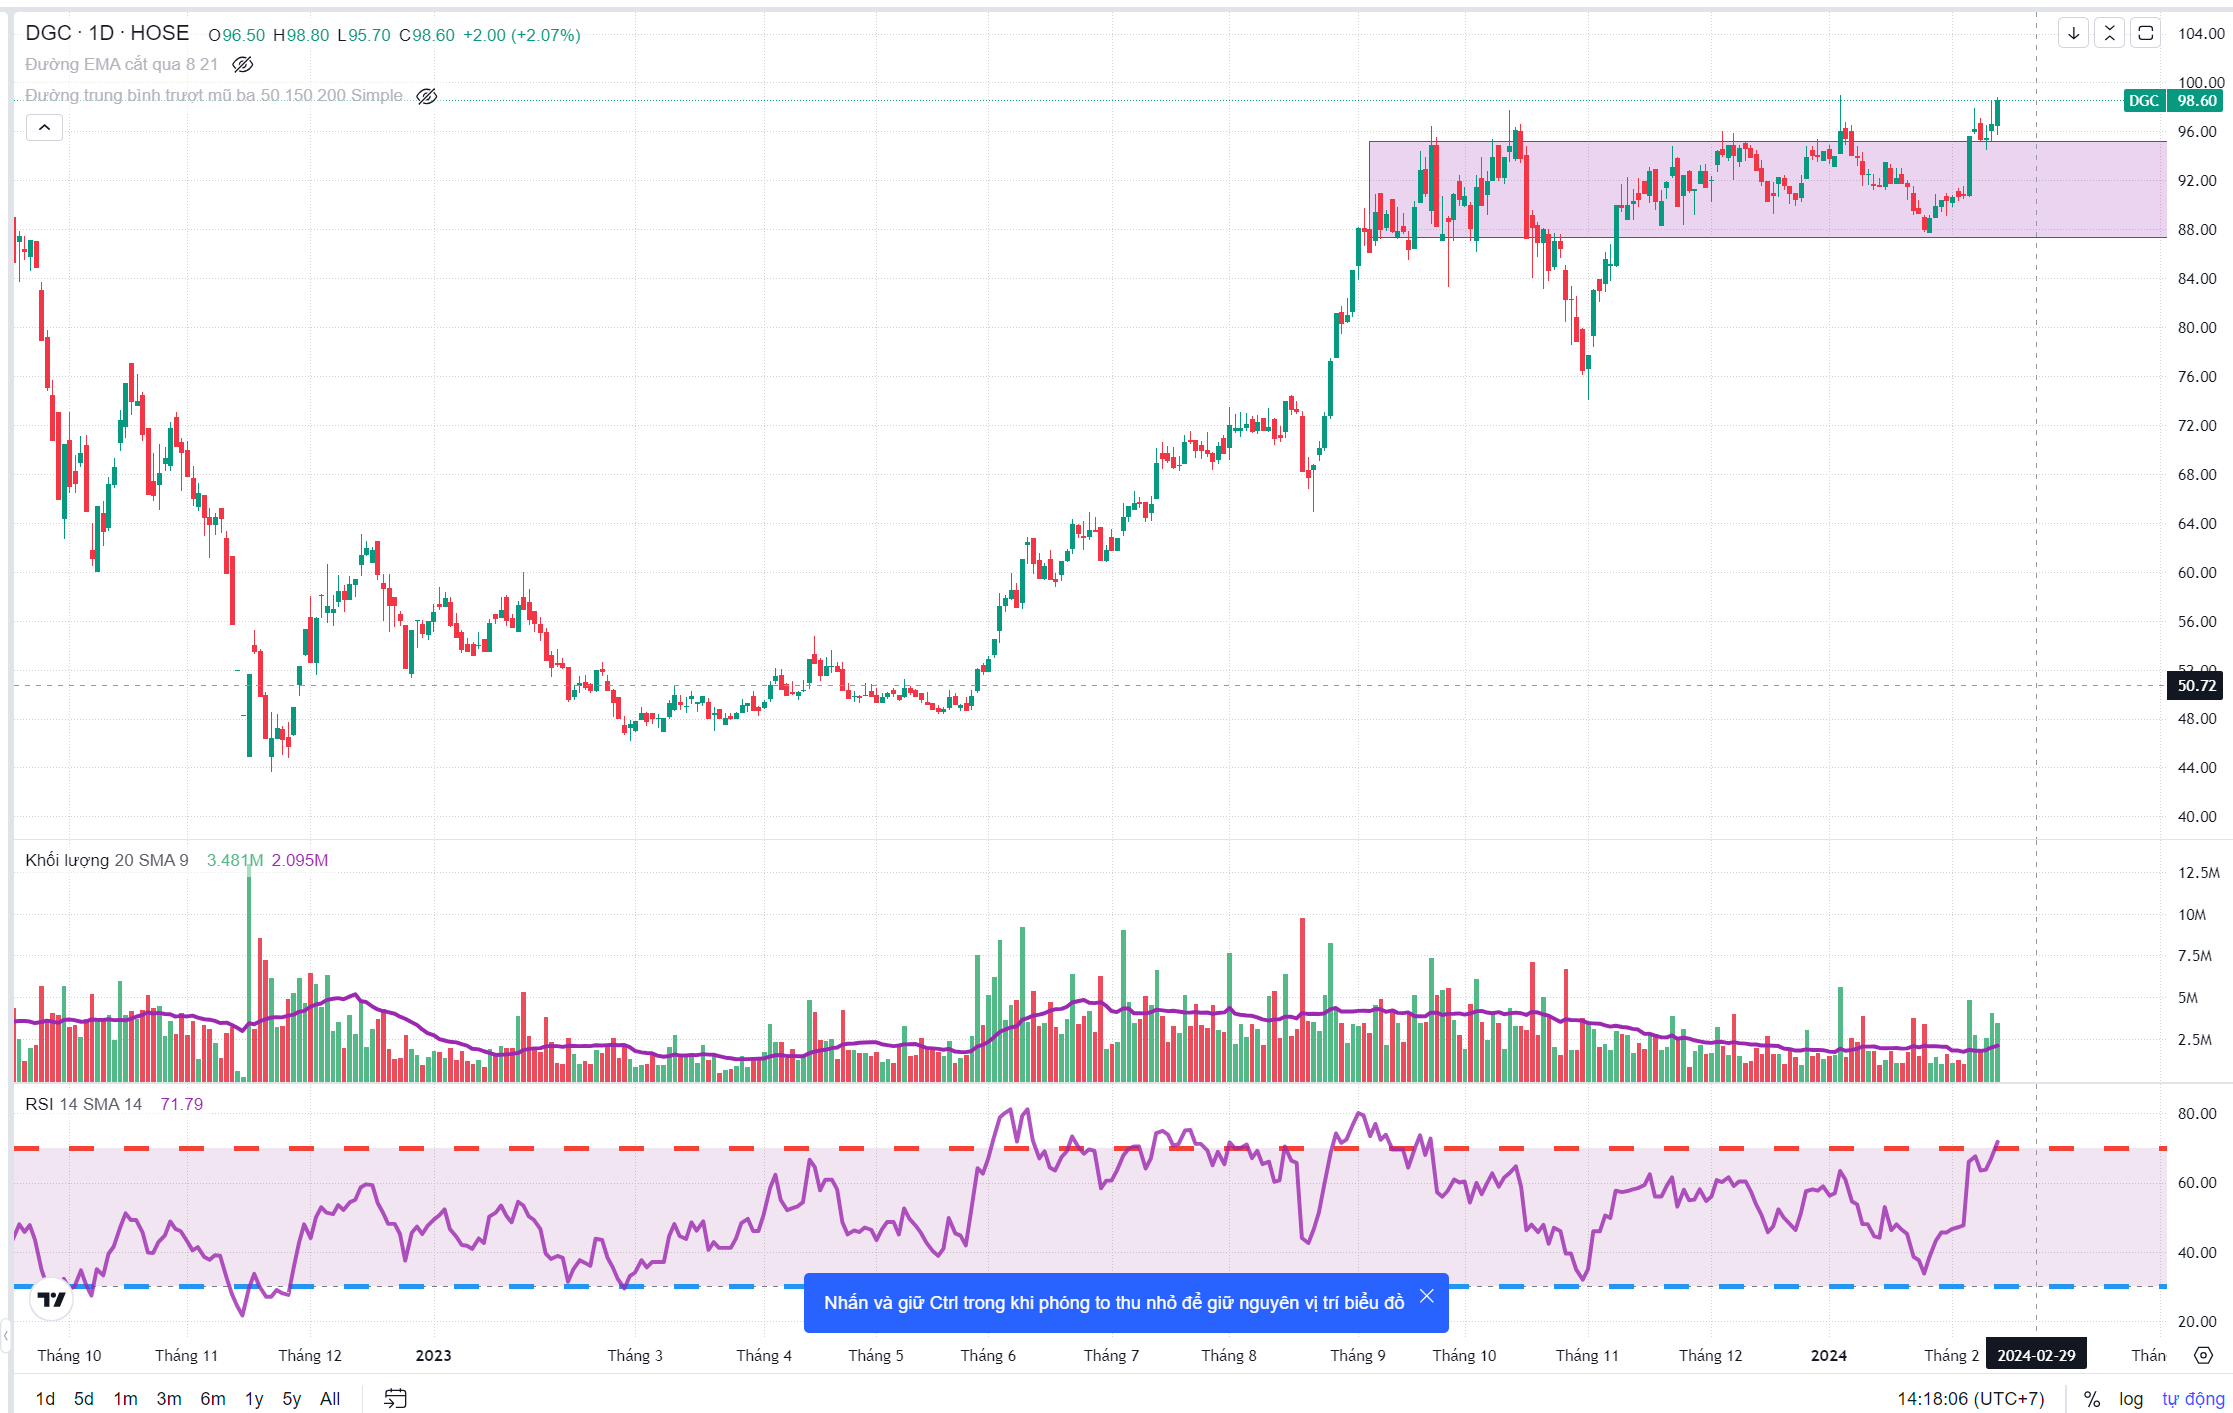Close the blue Ctrl zoom tip
Screen dimensions: 2233x1413
coord(1426,1296)
